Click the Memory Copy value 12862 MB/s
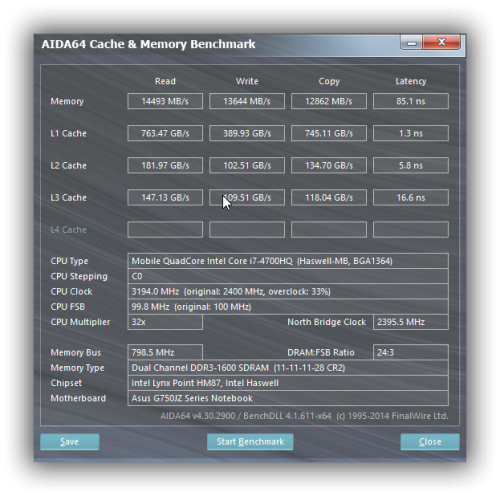Screen dimensions: 500x496 click(x=329, y=101)
